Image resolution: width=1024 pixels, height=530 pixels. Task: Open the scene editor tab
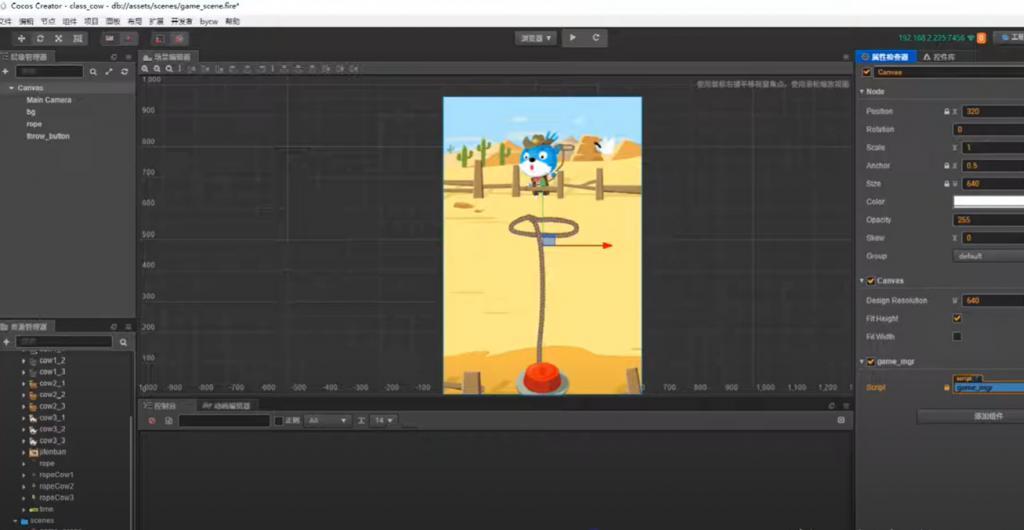point(168,57)
